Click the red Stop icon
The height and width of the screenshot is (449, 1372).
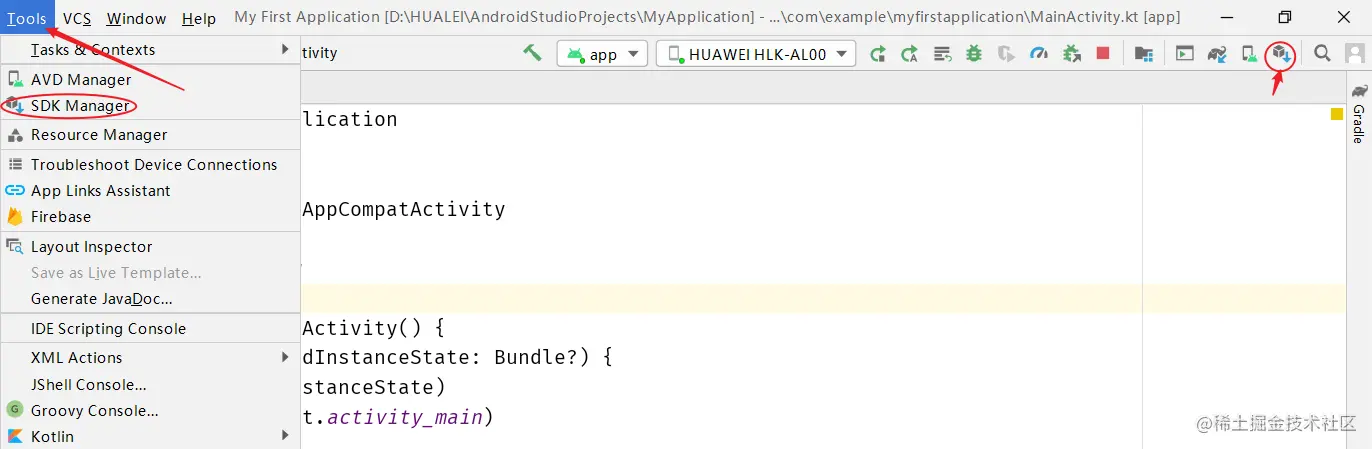tap(1103, 54)
